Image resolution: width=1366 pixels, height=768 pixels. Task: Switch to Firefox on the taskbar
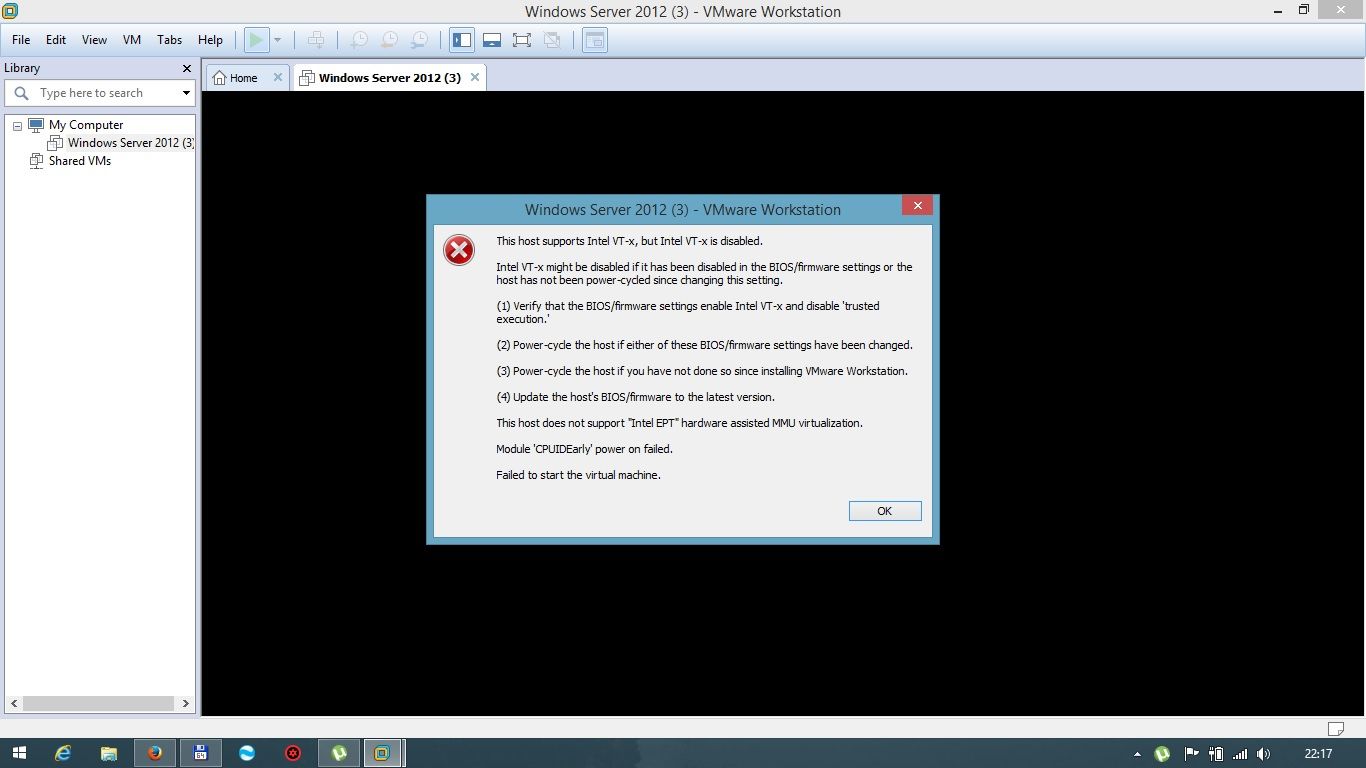click(x=155, y=753)
